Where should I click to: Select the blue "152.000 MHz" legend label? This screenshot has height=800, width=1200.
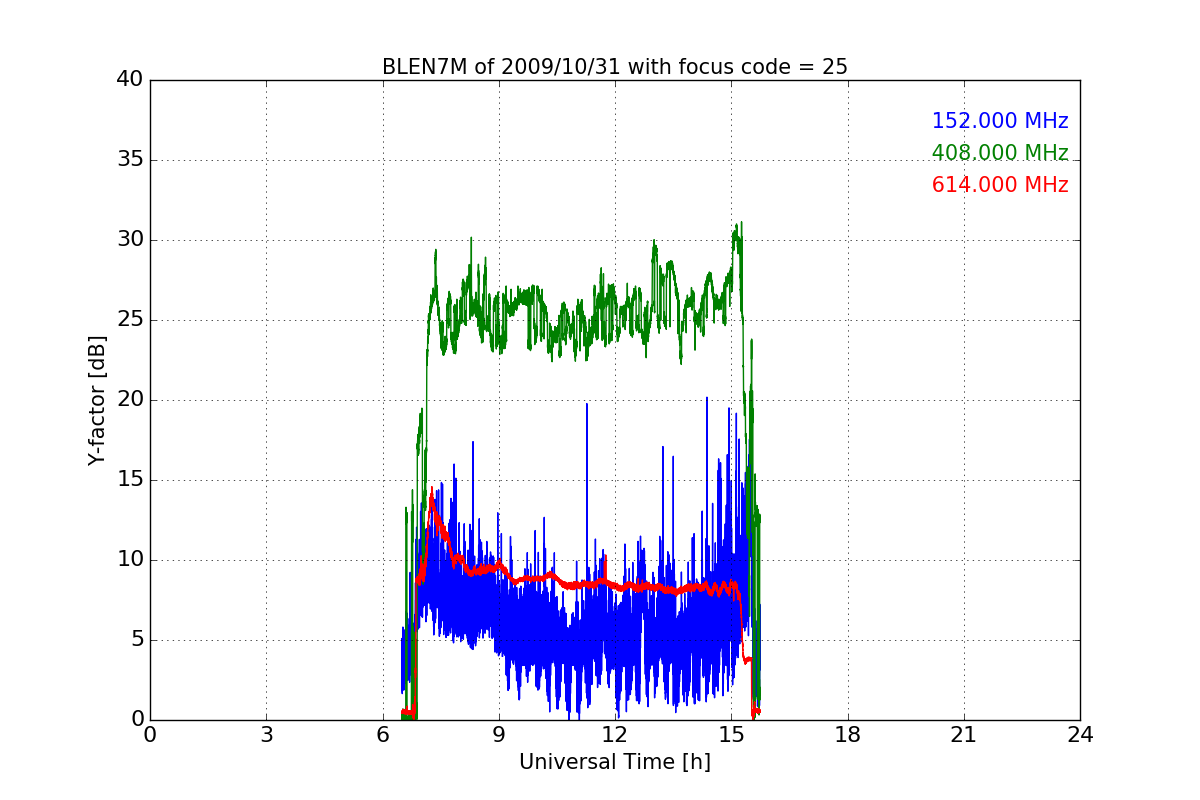click(1000, 121)
